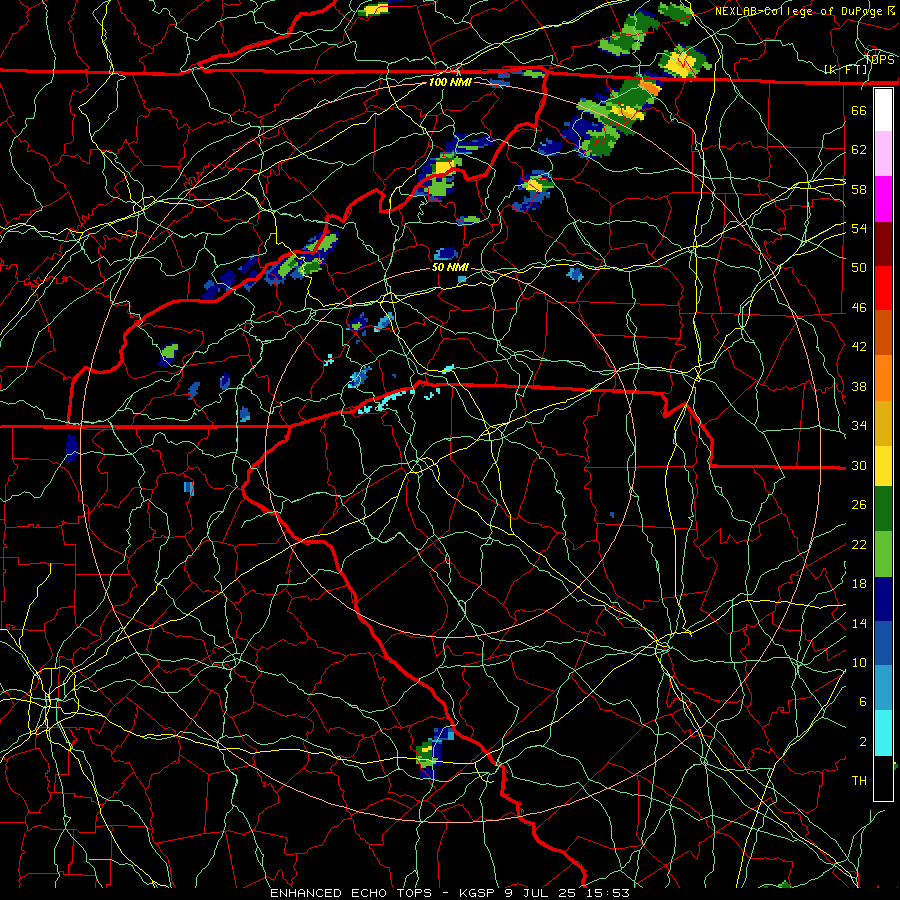Pick the medium blue swatch below navy
The width and height of the screenshot is (900, 900).
pyautogui.click(x=883, y=643)
